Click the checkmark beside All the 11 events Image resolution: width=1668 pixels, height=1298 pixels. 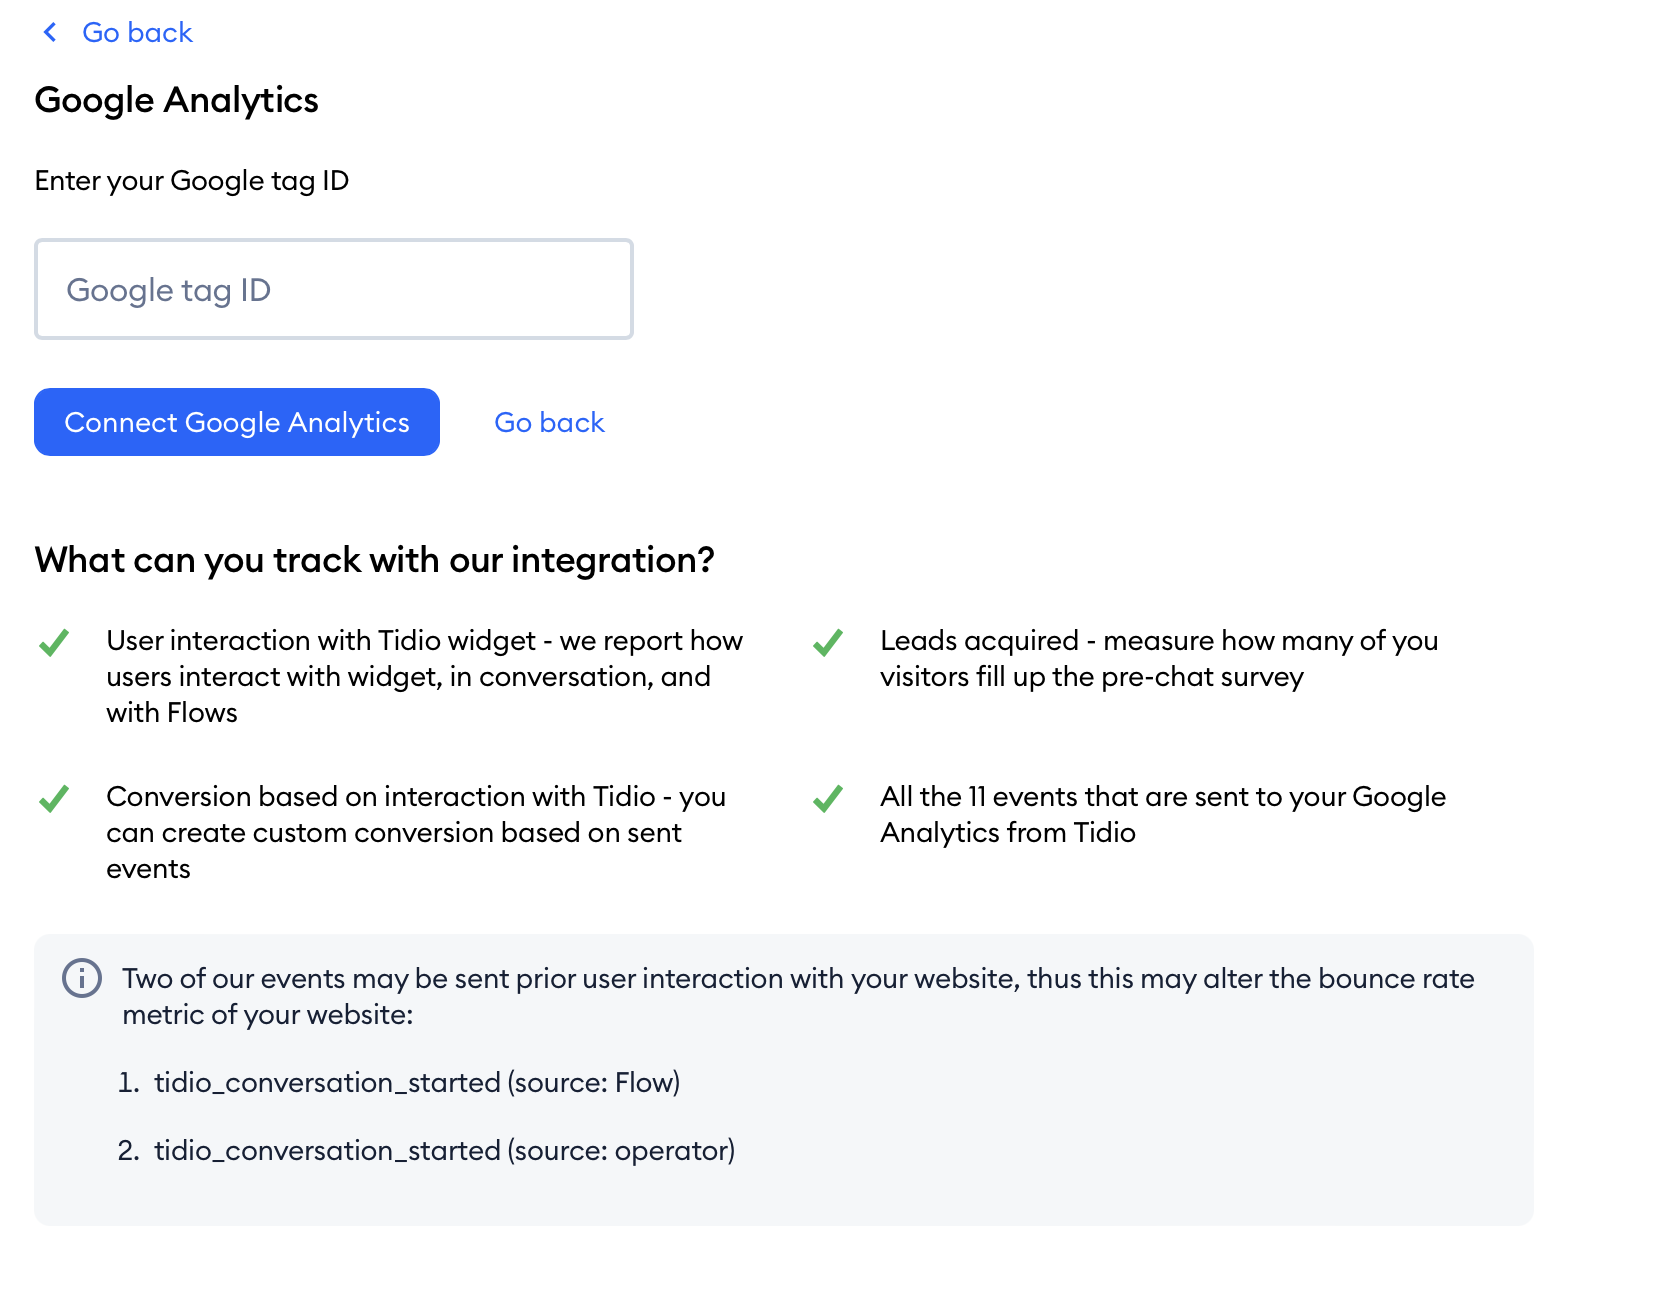point(828,798)
